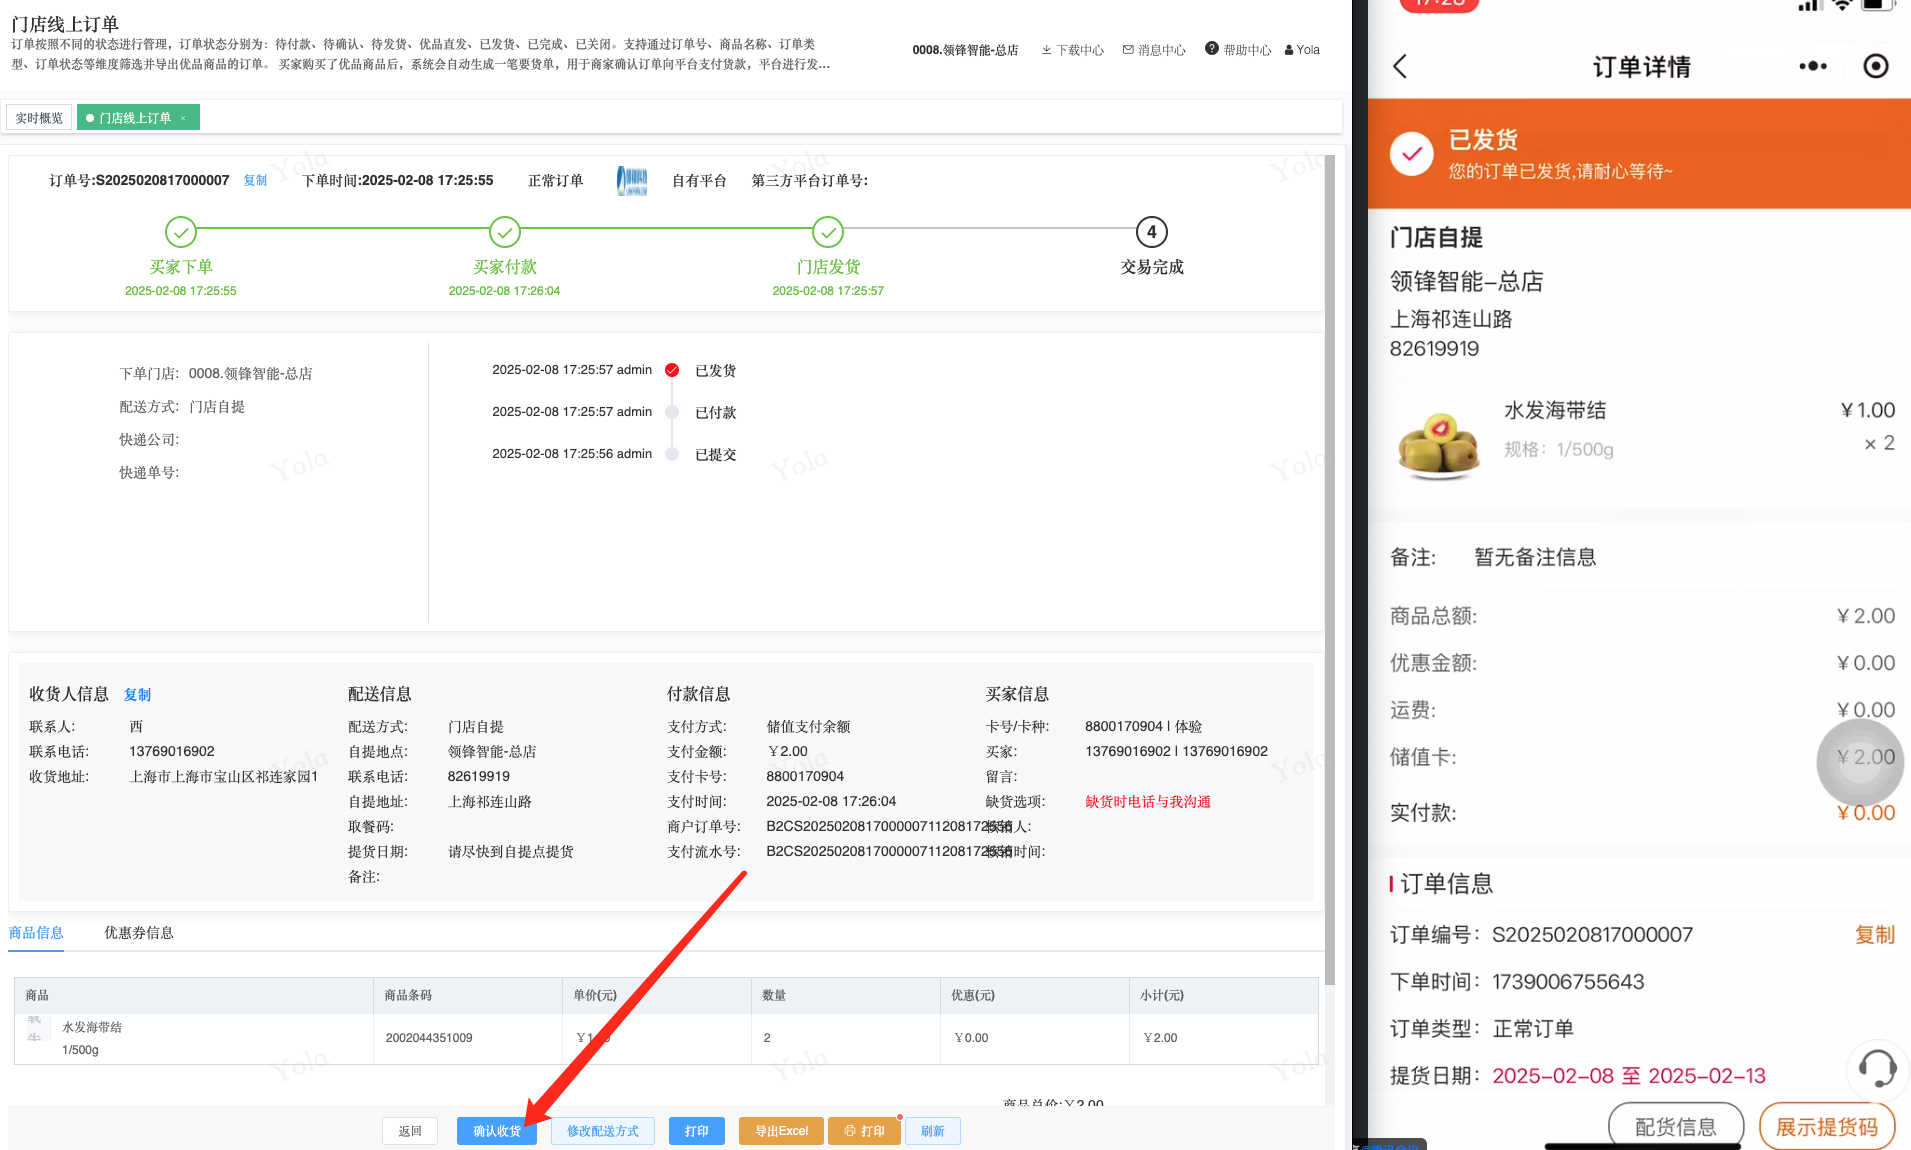Tap the mobile 提货日期 red date range

pos(1629,1076)
